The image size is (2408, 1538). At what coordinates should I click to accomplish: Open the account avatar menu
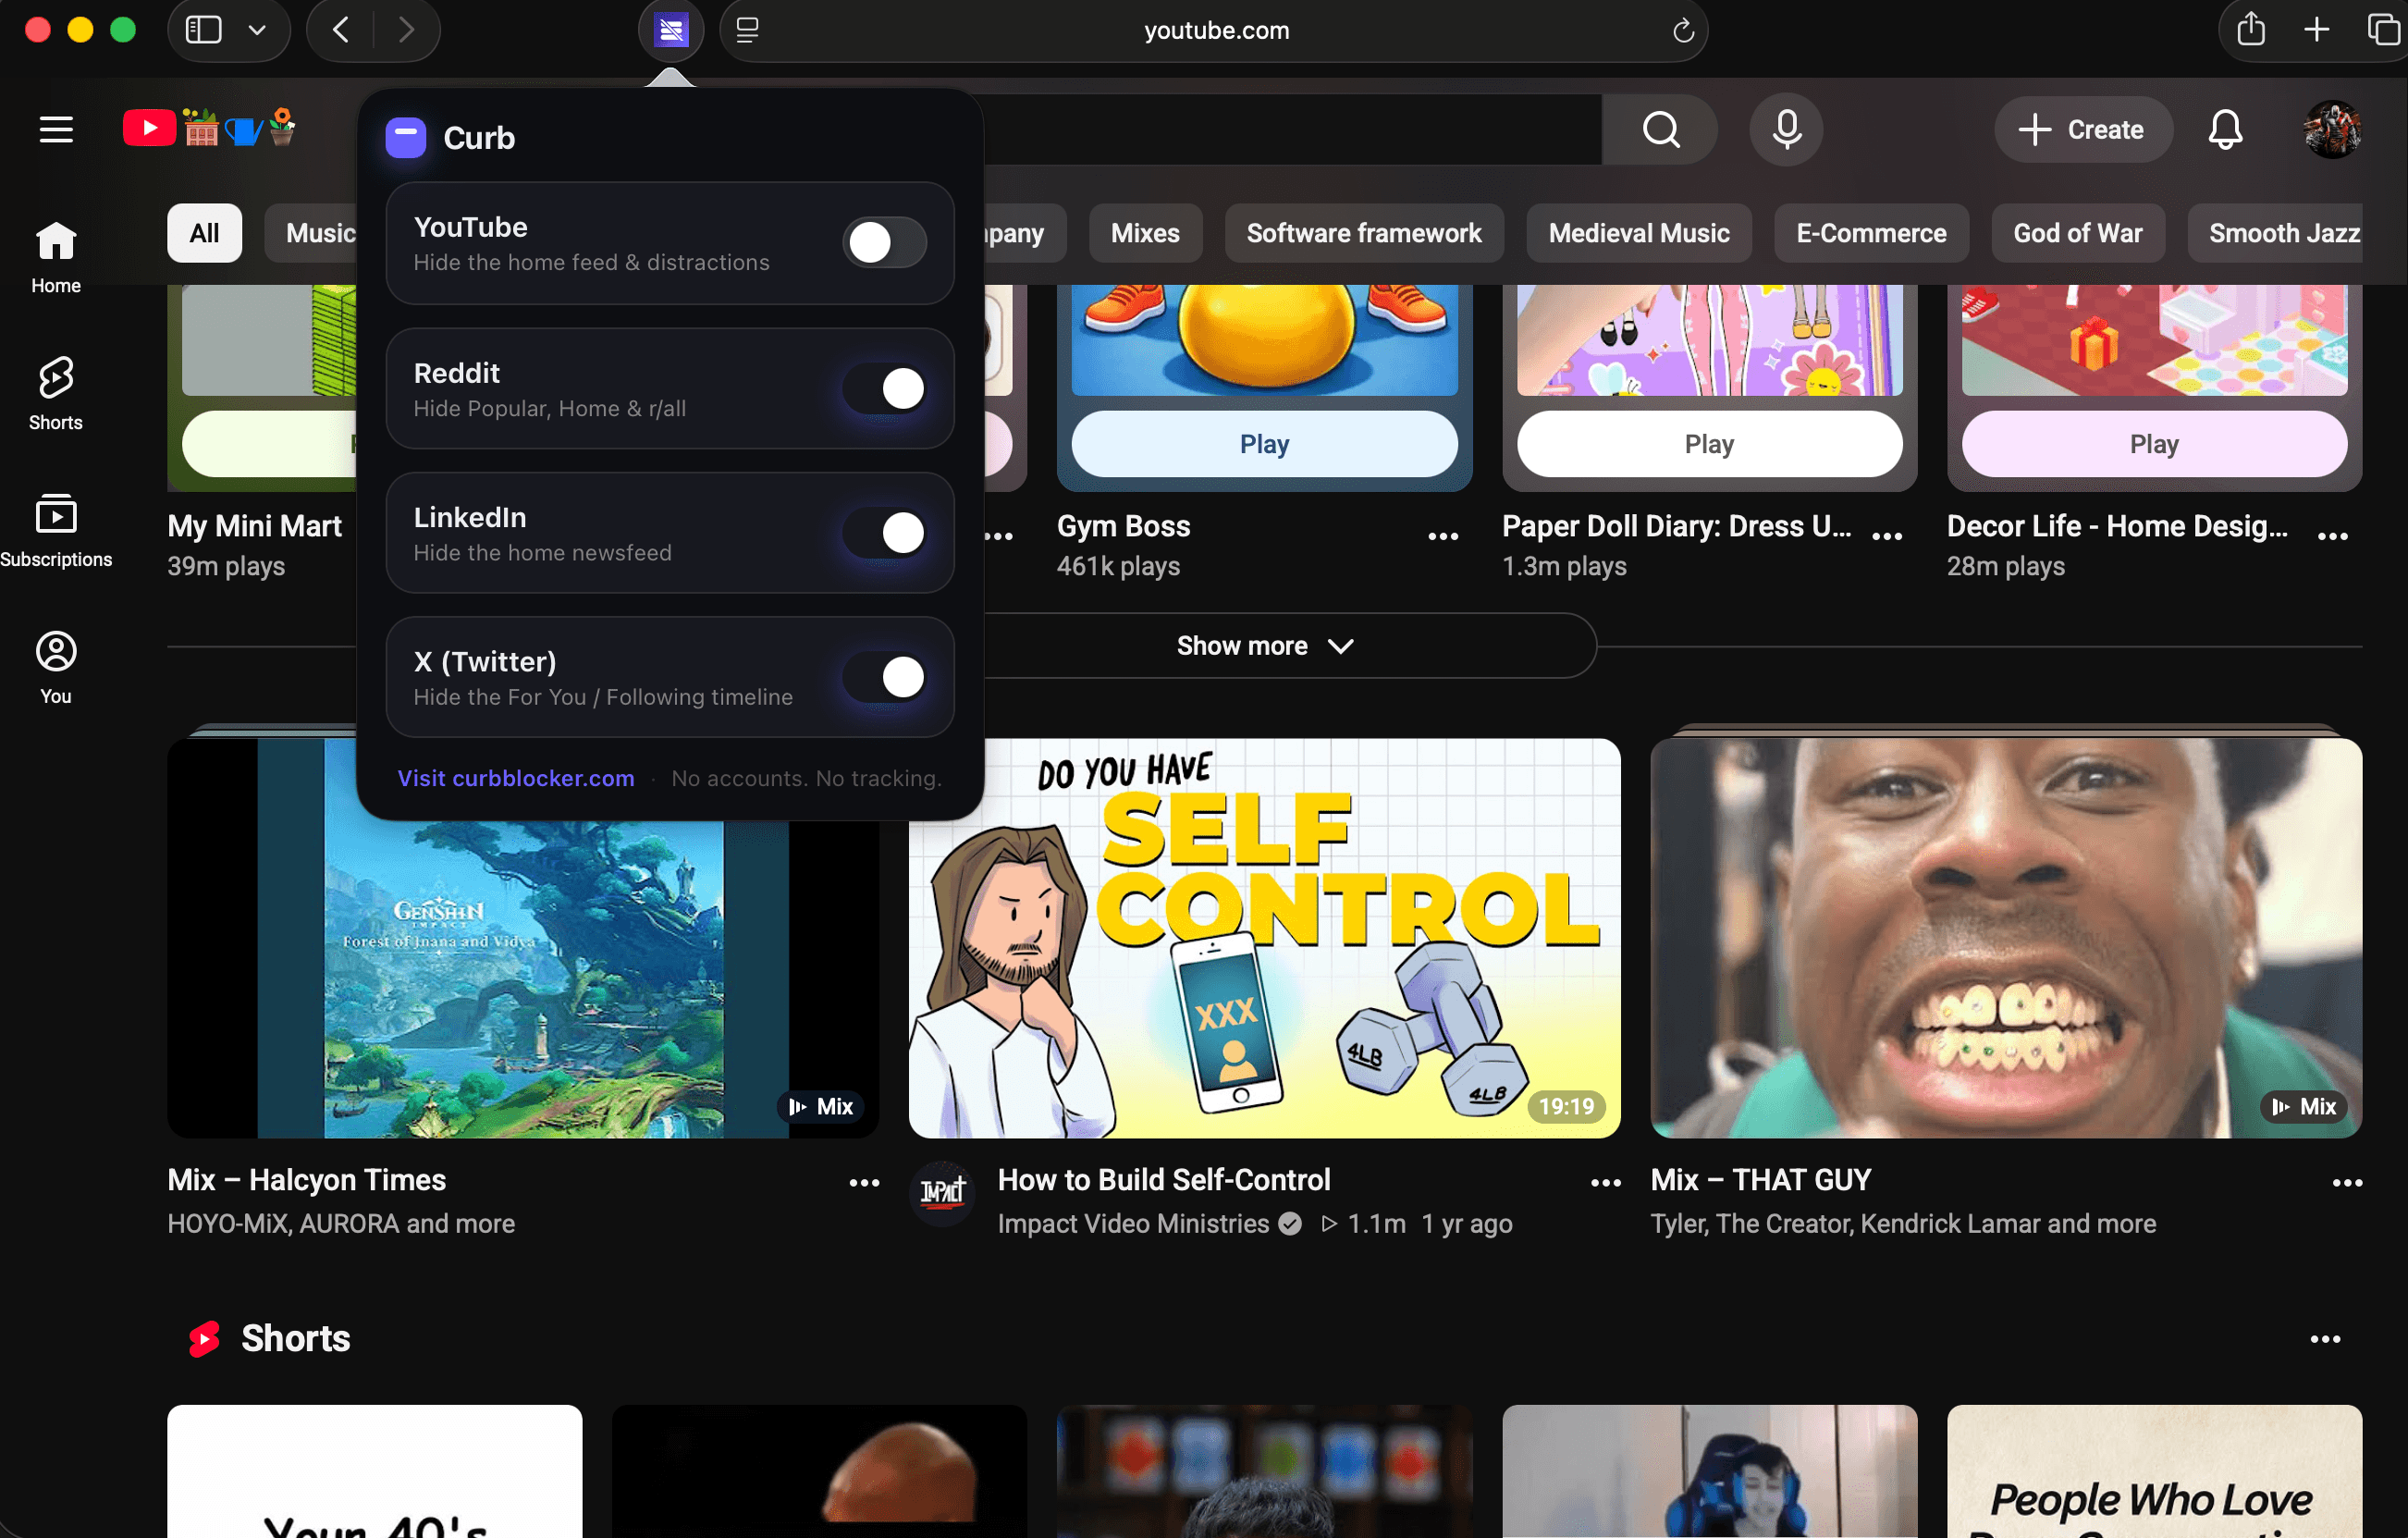coord(2332,129)
